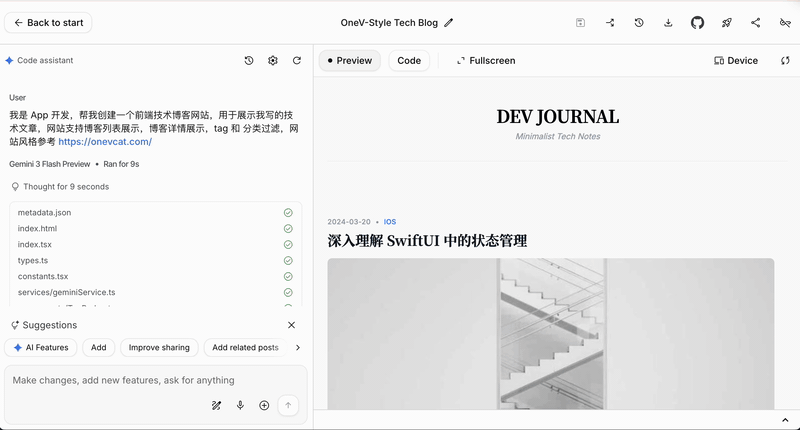
Task: Click the 2024-03-20 post date
Action: pyautogui.click(x=349, y=222)
